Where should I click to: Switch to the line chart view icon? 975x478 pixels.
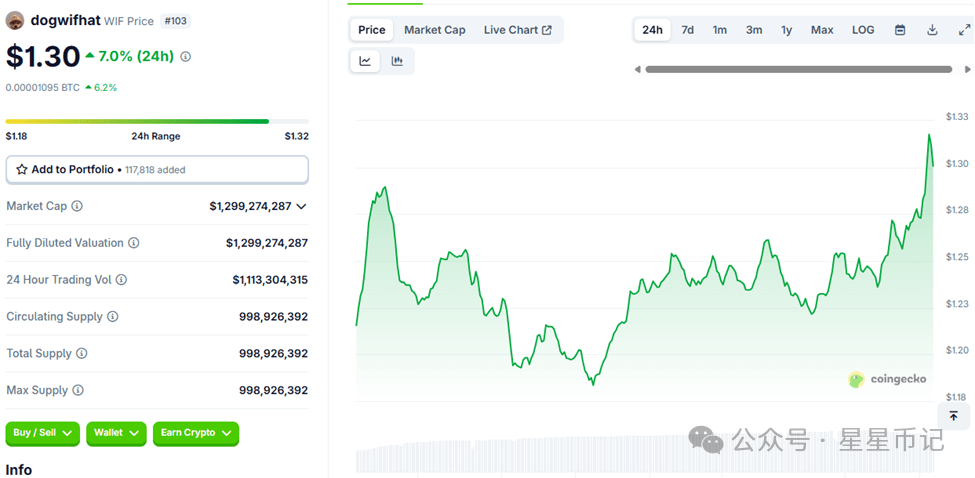pyautogui.click(x=365, y=61)
